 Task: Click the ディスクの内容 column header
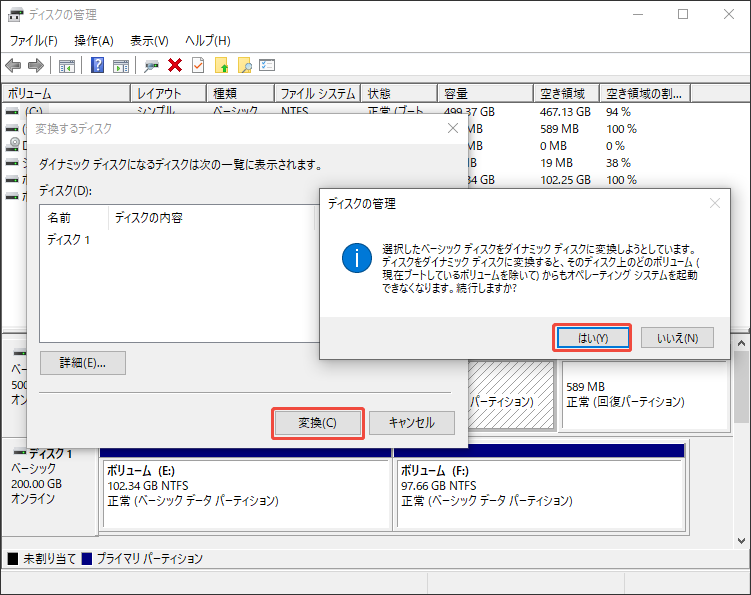(211, 218)
